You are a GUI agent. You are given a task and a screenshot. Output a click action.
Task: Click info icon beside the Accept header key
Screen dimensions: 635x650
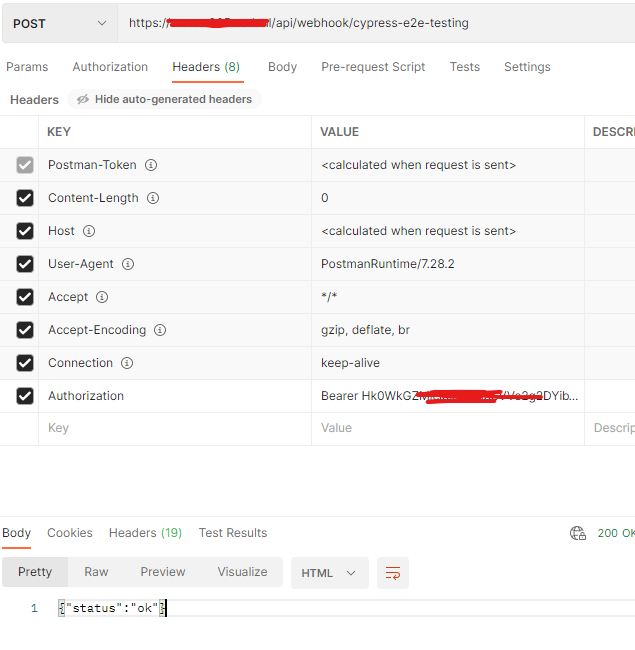tap(102, 297)
